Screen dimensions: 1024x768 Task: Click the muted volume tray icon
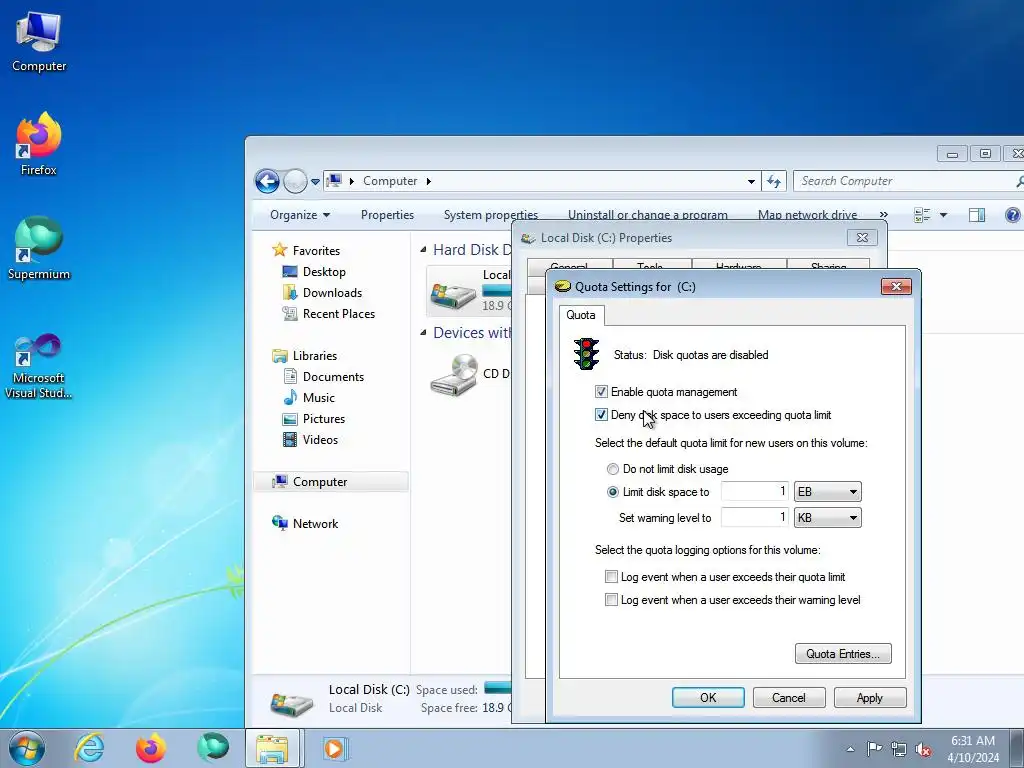923,749
